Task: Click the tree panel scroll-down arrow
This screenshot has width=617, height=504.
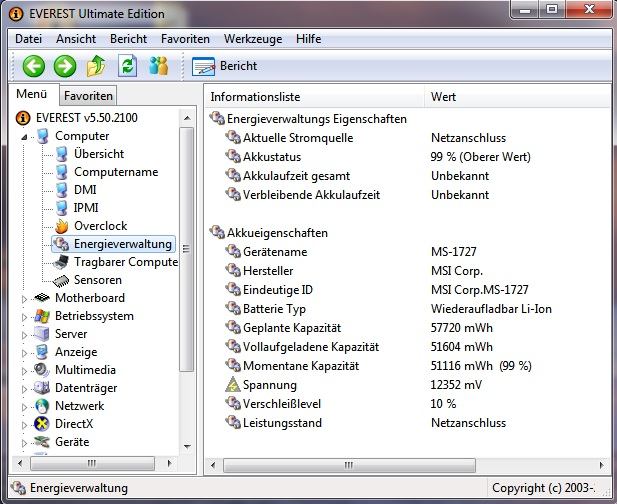Action: (x=187, y=447)
